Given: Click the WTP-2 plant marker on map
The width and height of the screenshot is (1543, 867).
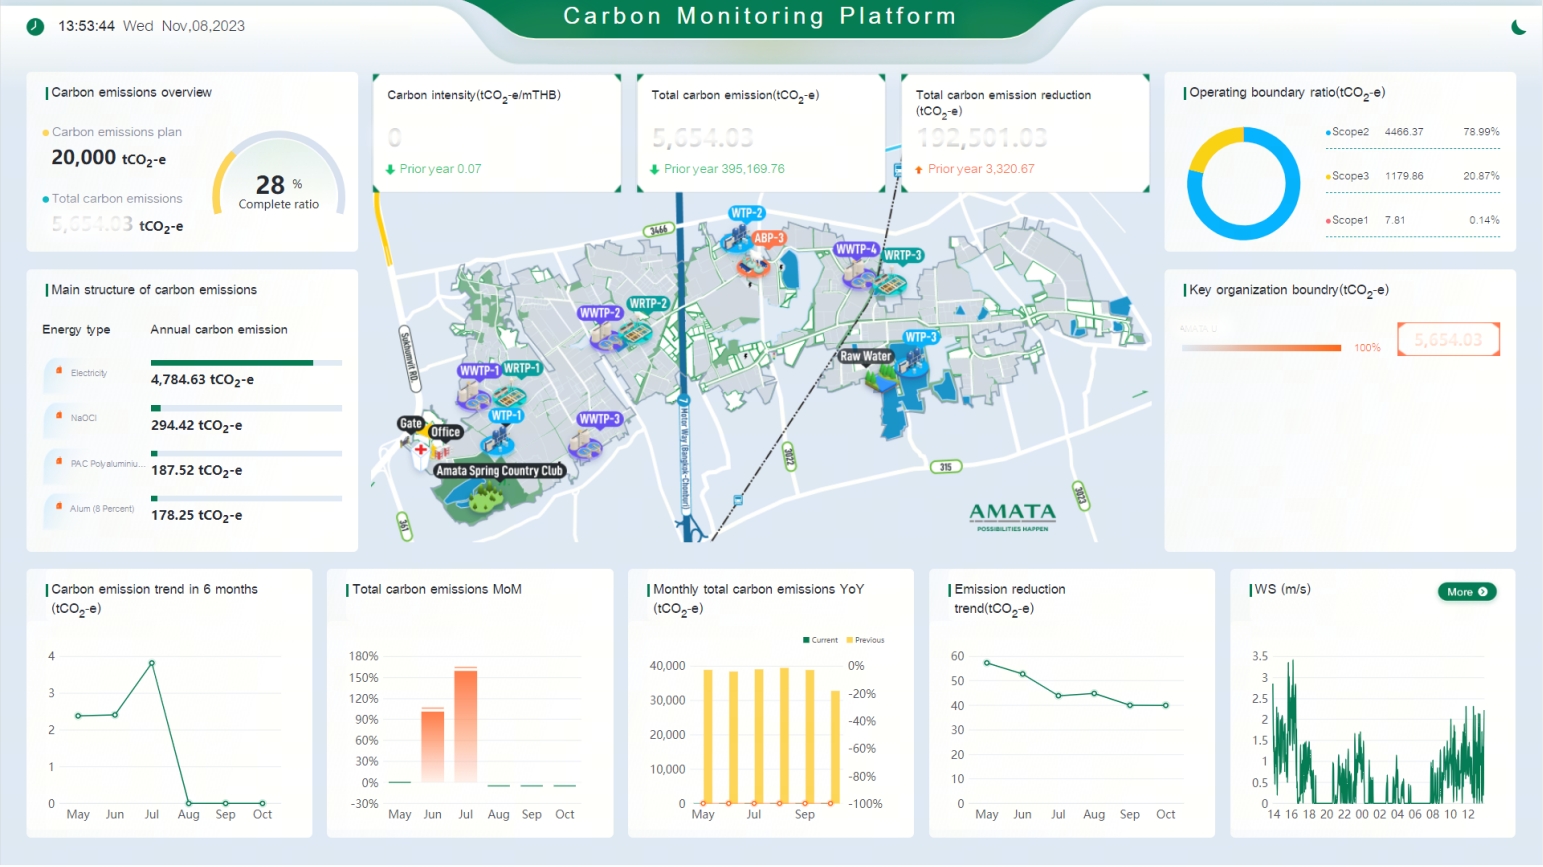Looking at the screenshot, I should click(x=745, y=215).
